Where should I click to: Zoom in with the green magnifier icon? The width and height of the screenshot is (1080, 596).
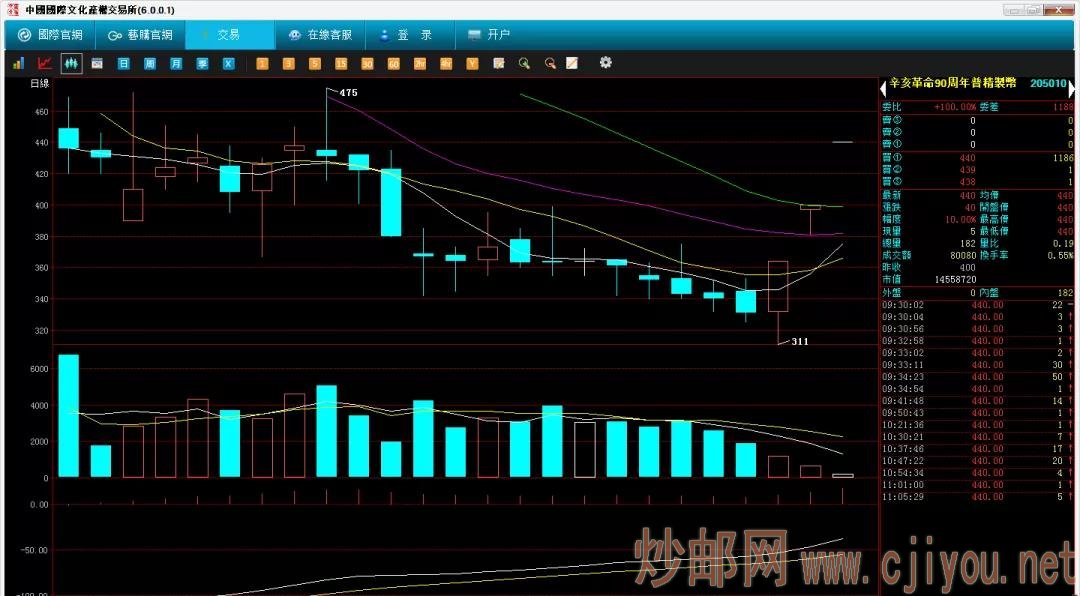point(525,63)
